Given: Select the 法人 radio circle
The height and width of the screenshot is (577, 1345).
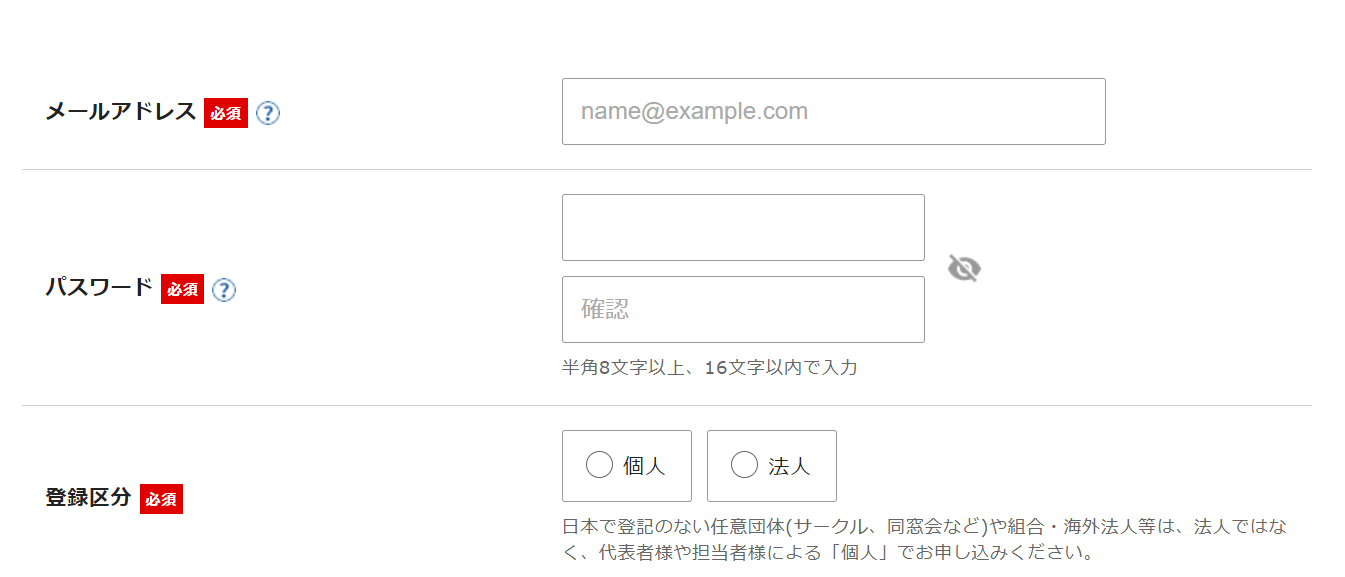Looking at the screenshot, I should pos(744,465).
